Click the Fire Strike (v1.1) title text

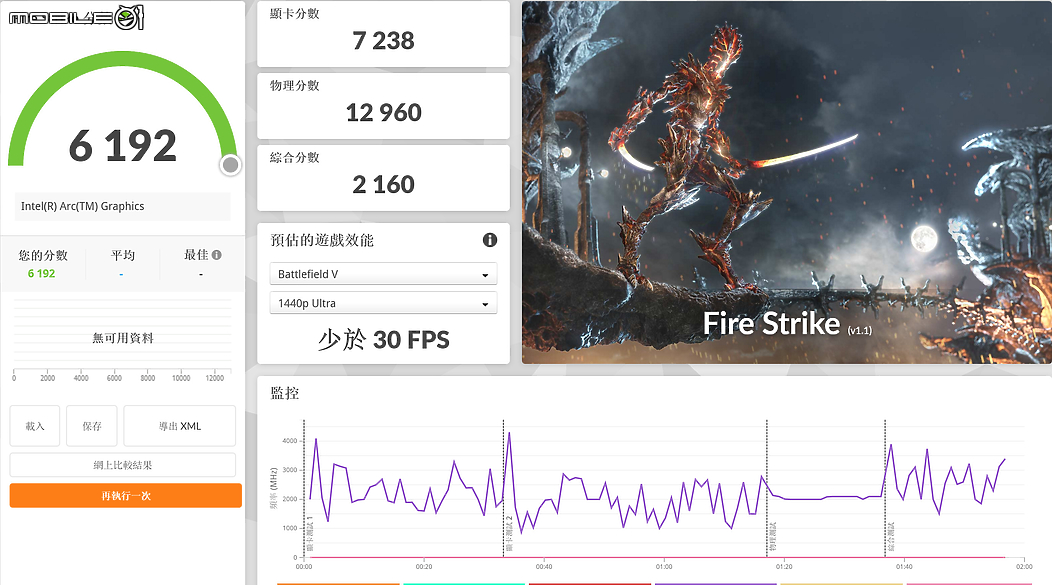click(x=787, y=324)
